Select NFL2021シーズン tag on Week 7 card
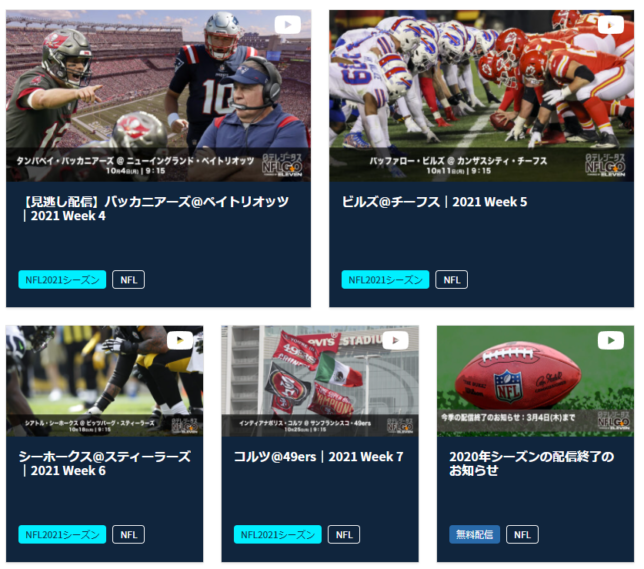The height and width of the screenshot is (569, 644). click(278, 534)
